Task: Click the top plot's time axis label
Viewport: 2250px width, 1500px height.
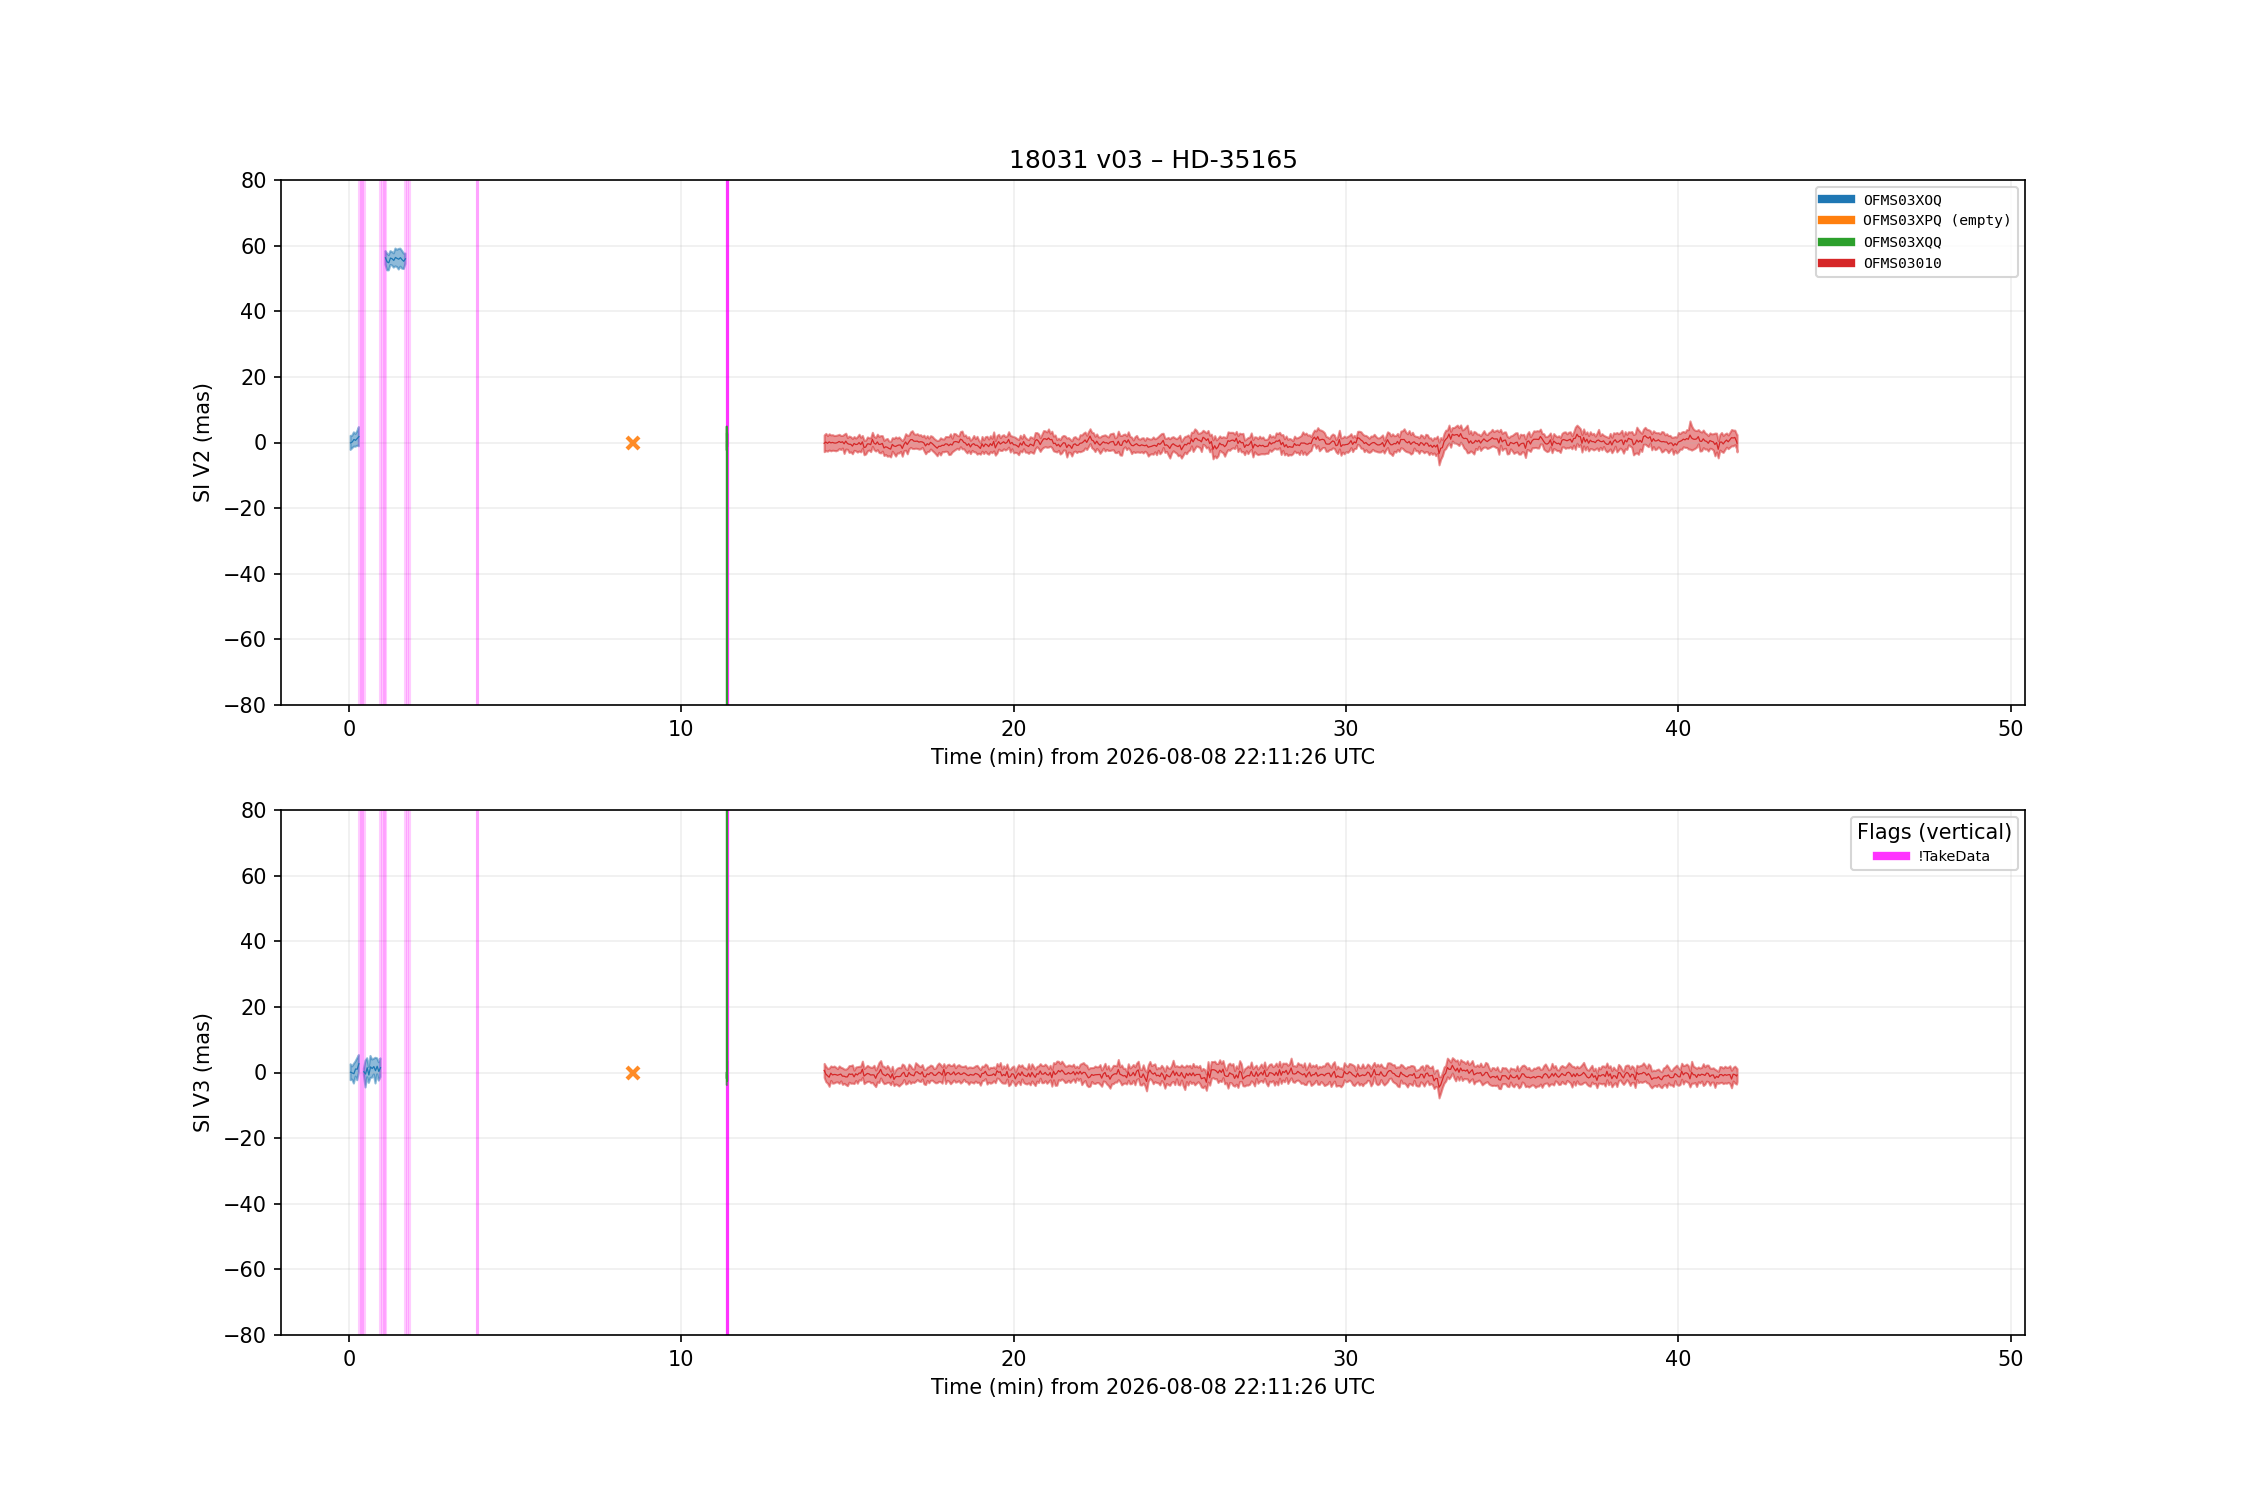Action: [x=1153, y=757]
